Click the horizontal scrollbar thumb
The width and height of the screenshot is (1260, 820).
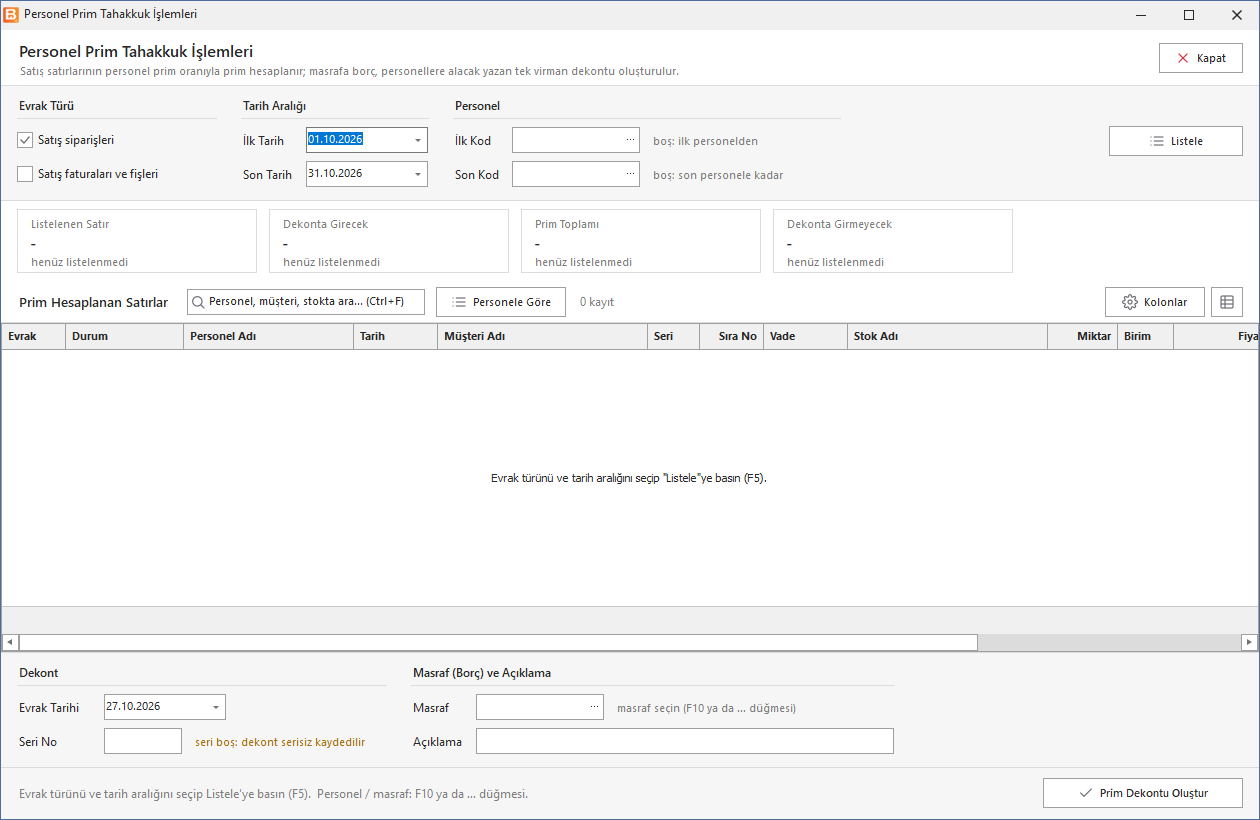click(498, 642)
